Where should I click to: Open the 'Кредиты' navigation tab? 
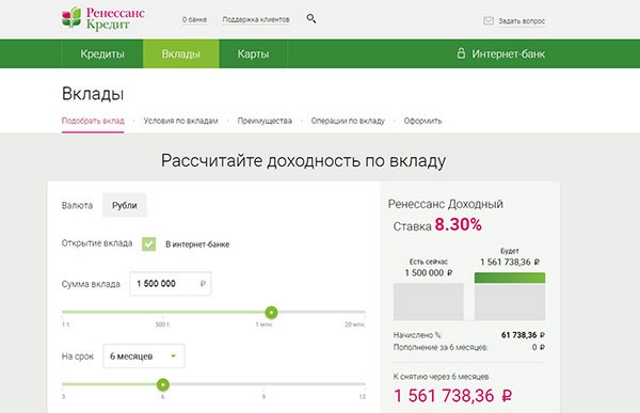click(x=102, y=54)
